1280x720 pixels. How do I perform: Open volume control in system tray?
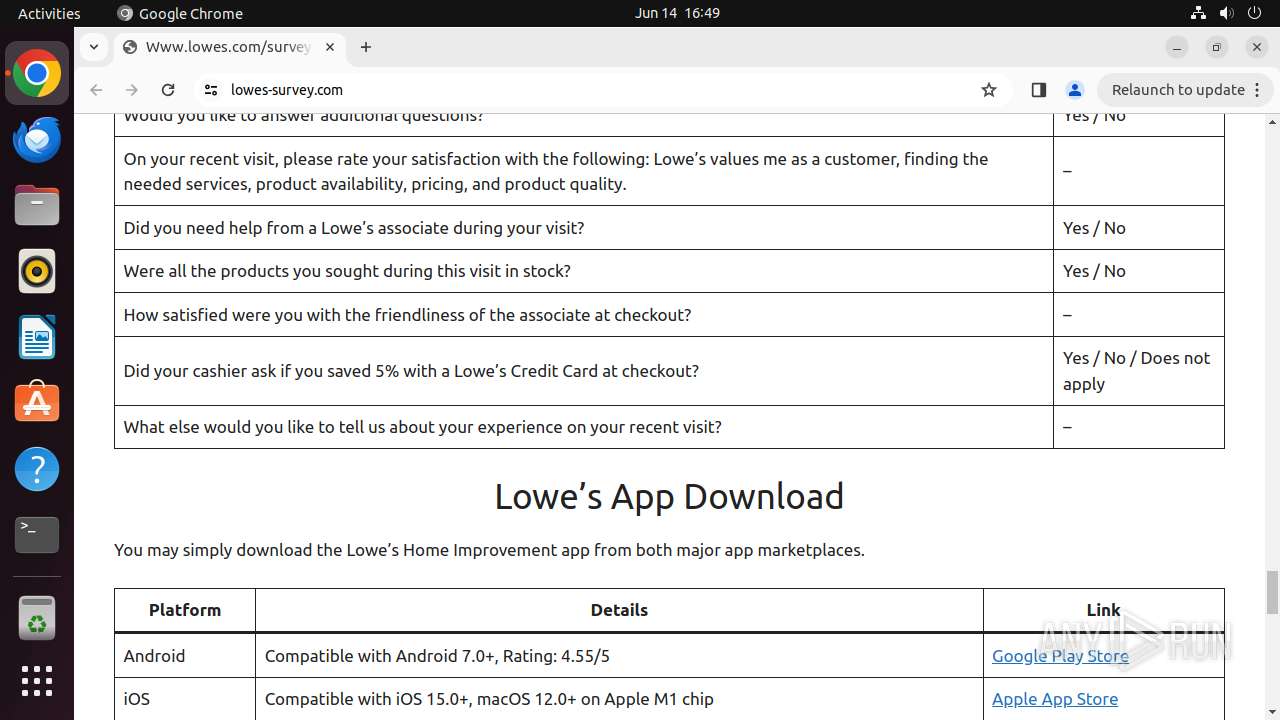1226,13
